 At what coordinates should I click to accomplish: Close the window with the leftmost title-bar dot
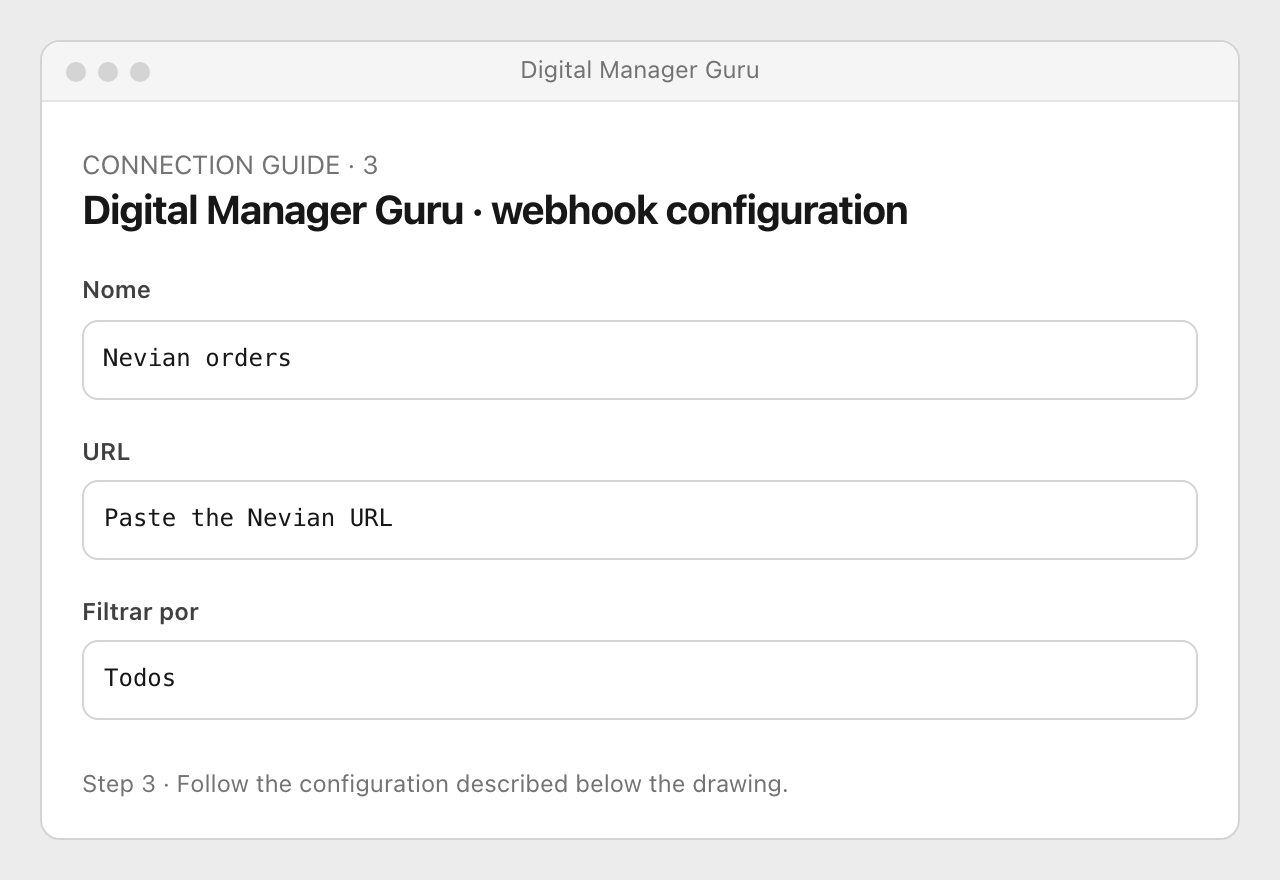(x=76, y=72)
